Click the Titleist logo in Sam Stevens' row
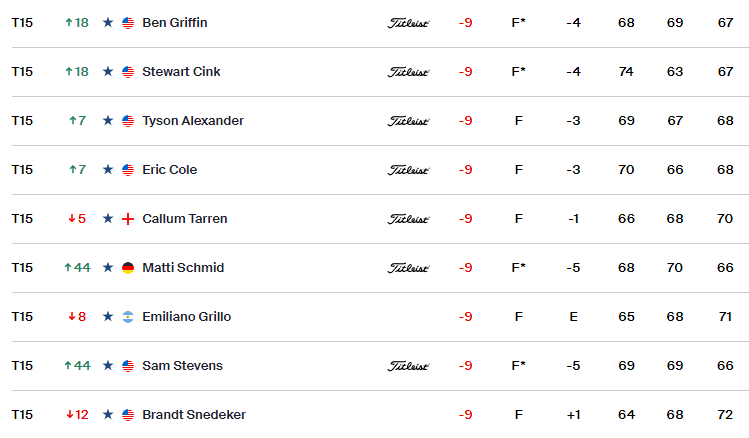749x438 pixels. (408, 366)
